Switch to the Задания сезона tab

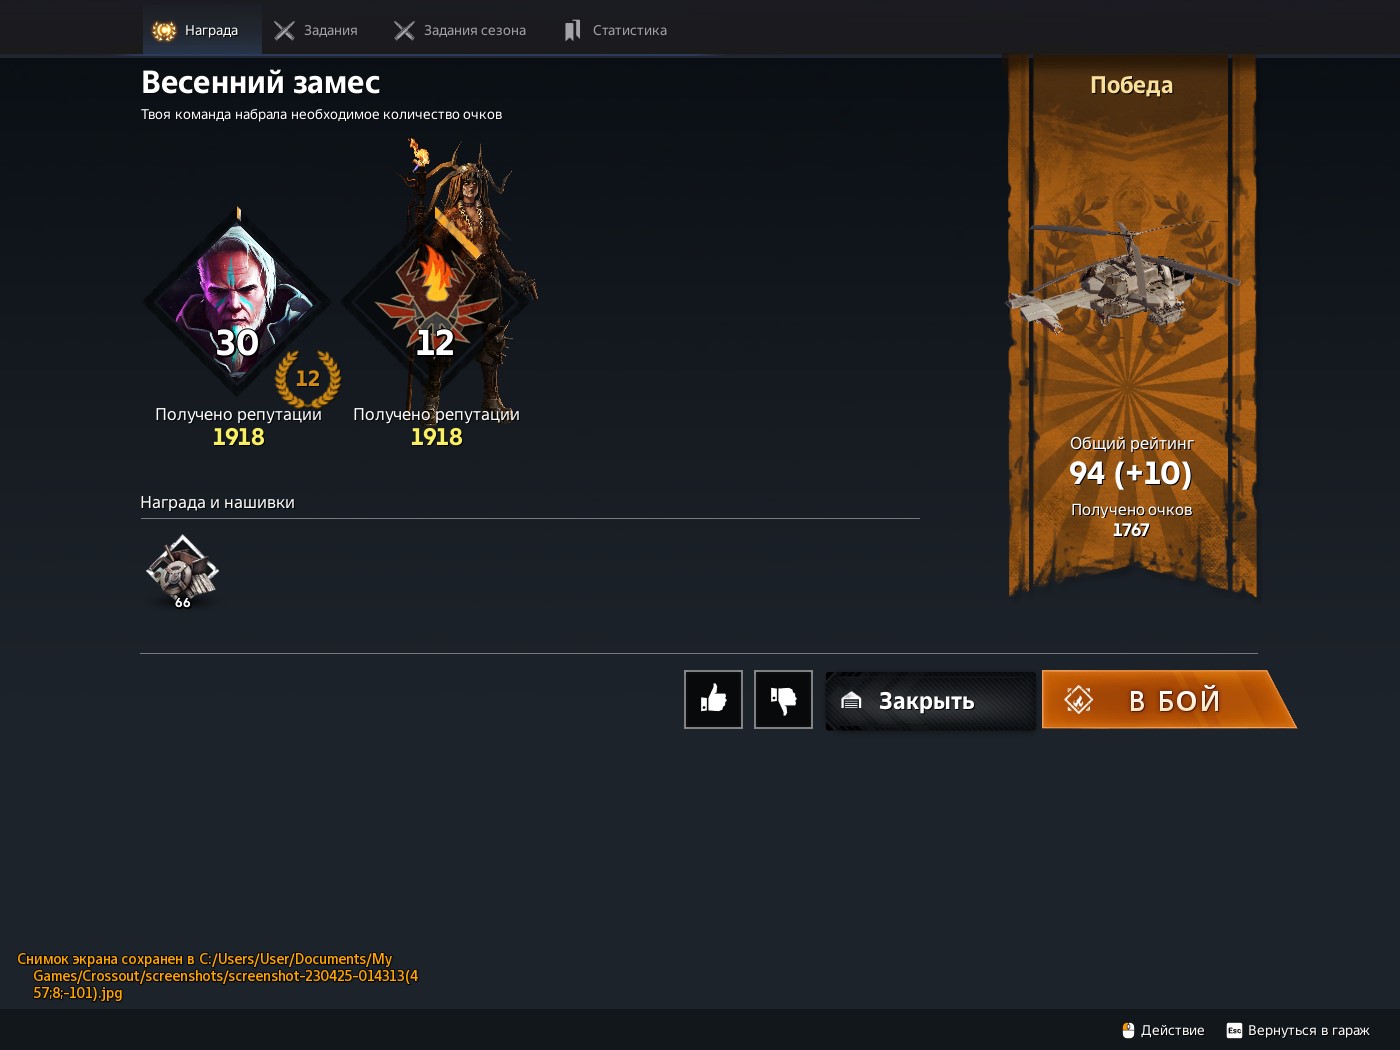coord(461,30)
